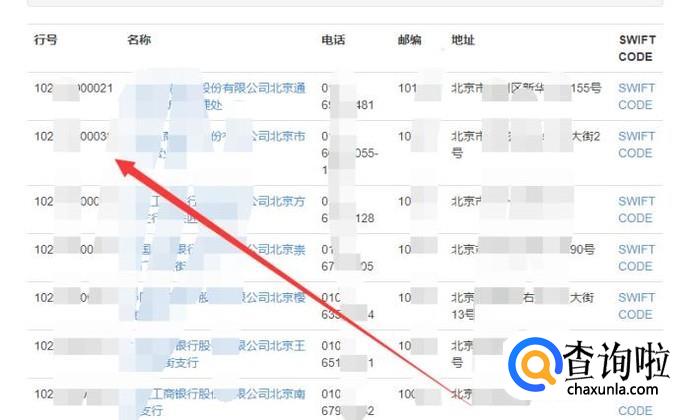Image resolution: width=682 pixels, height=420 pixels.
Task: Click the 电话 column header
Action: [333, 41]
